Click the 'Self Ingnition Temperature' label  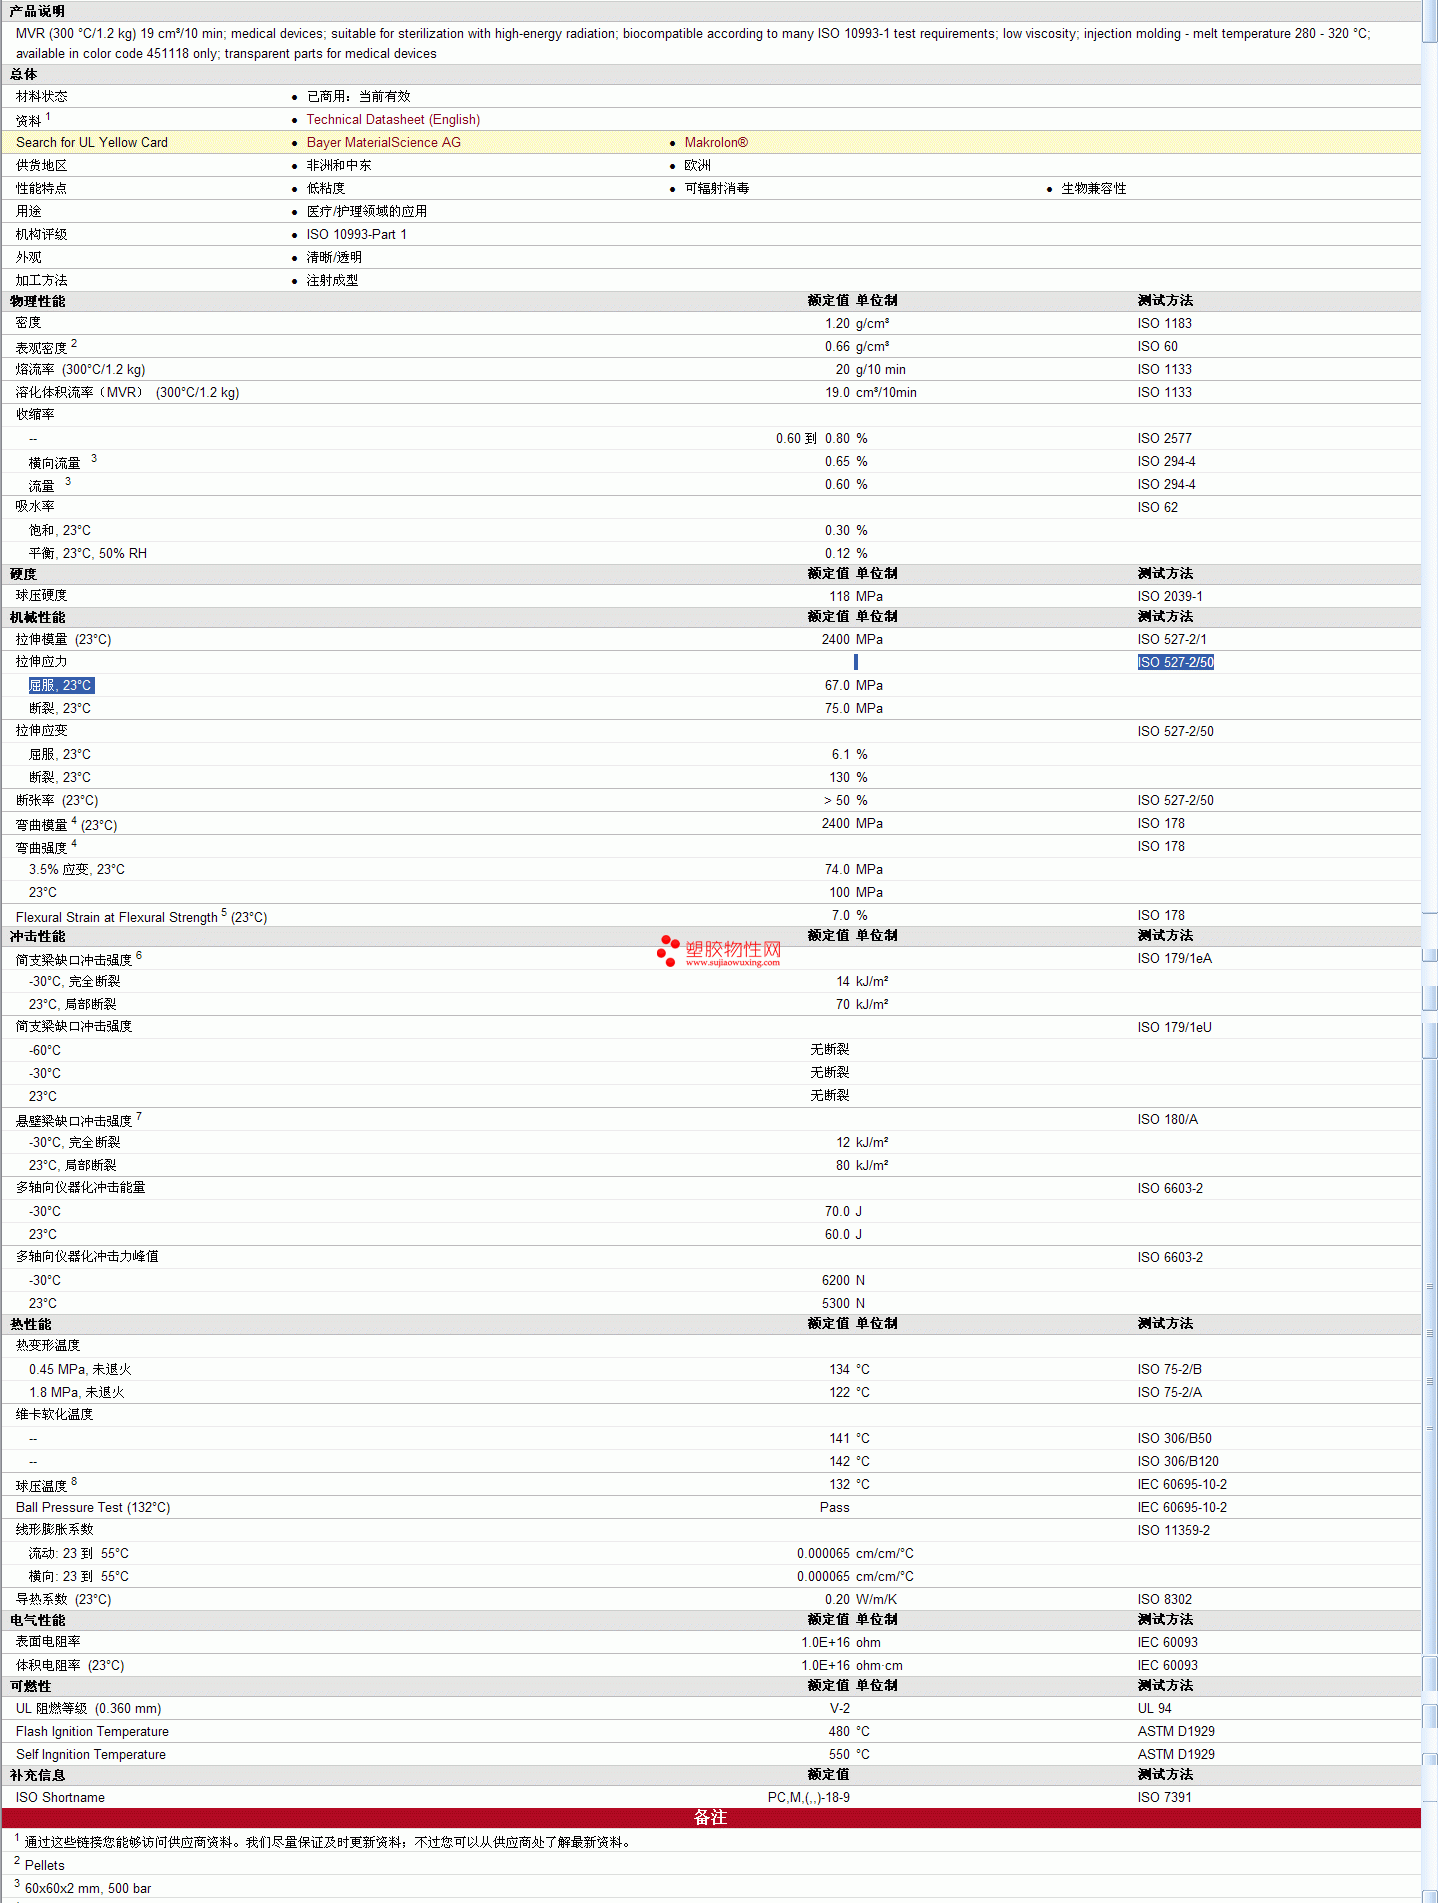pyautogui.click(x=91, y=1755)
